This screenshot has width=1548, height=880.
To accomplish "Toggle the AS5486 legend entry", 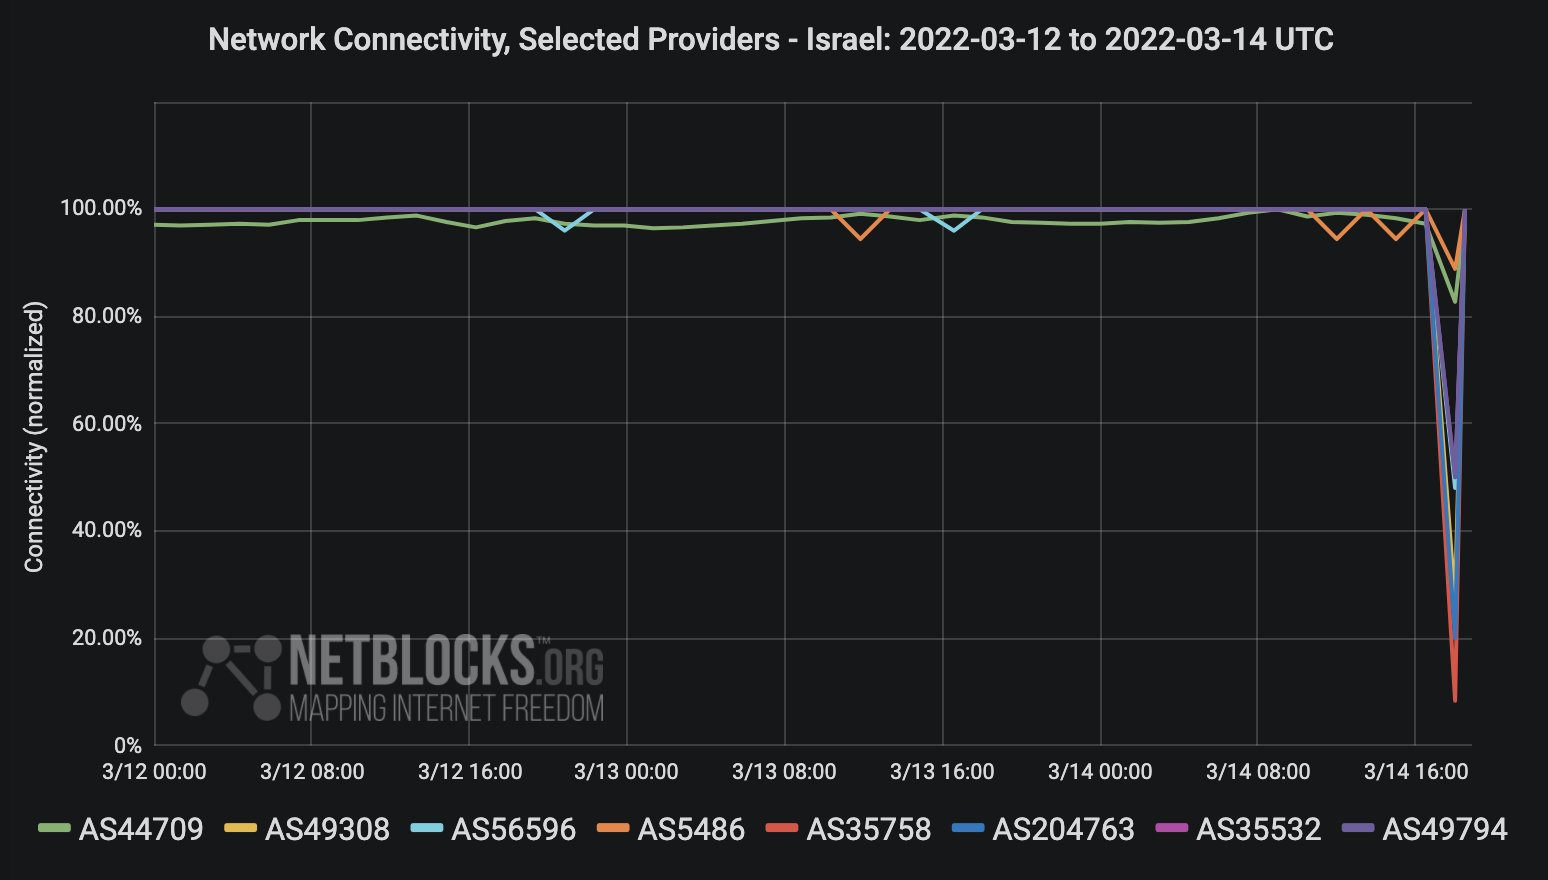I will tap(671, 829).
